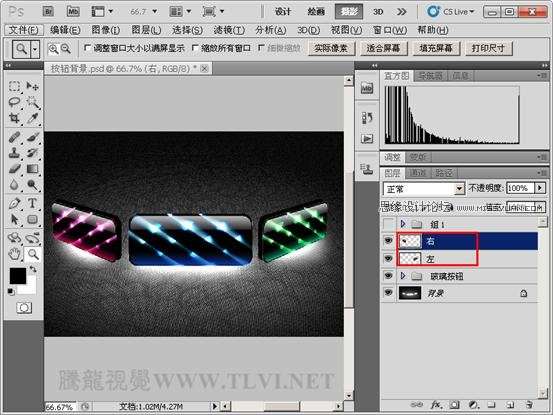Select the Hand tool
This screenshot has width=553, height=415.
pos(14,254)
